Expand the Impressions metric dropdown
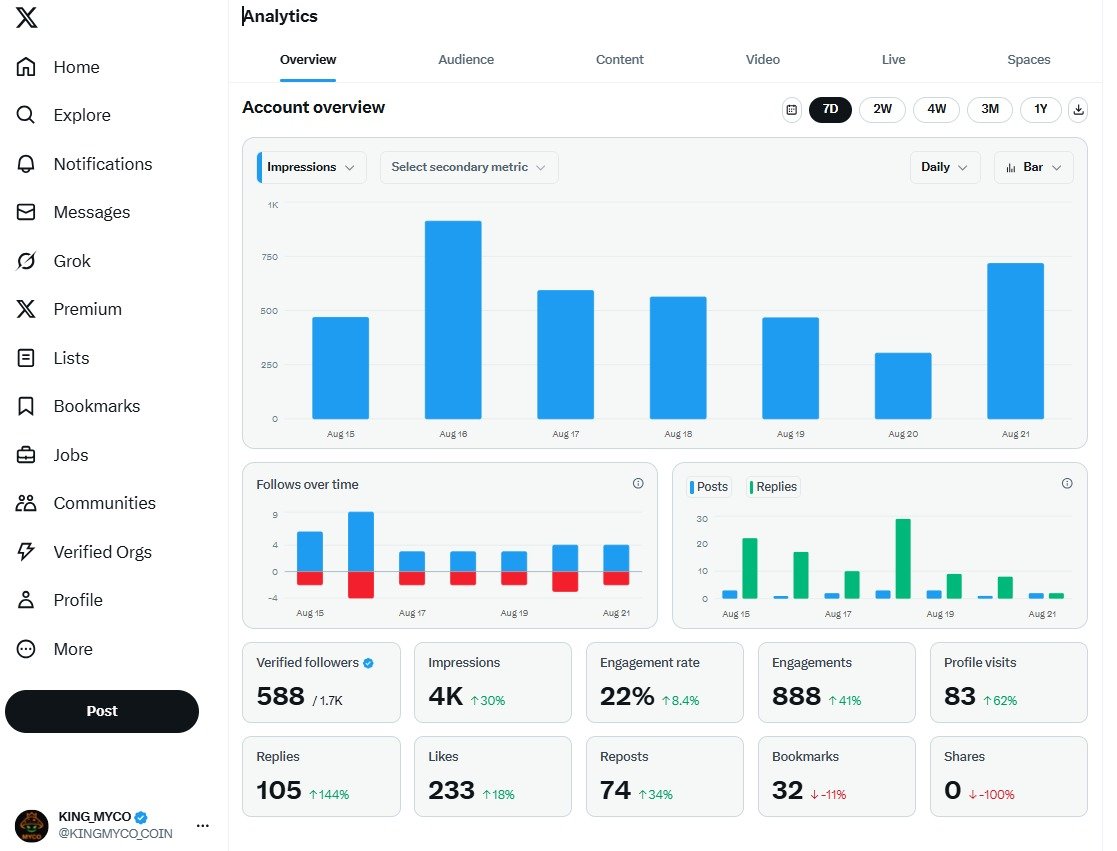 point(311,168)
